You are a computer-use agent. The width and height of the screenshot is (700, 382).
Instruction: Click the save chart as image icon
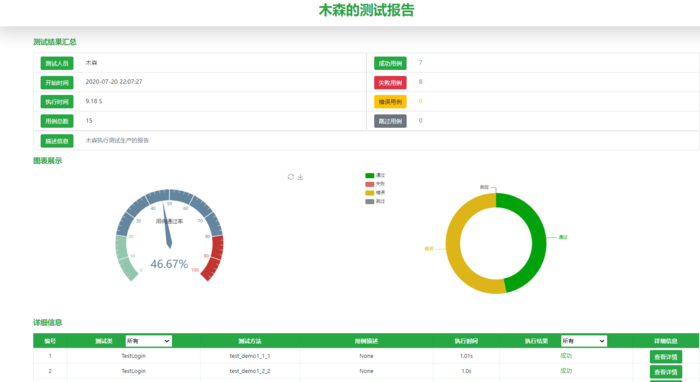tap(300, 177)
